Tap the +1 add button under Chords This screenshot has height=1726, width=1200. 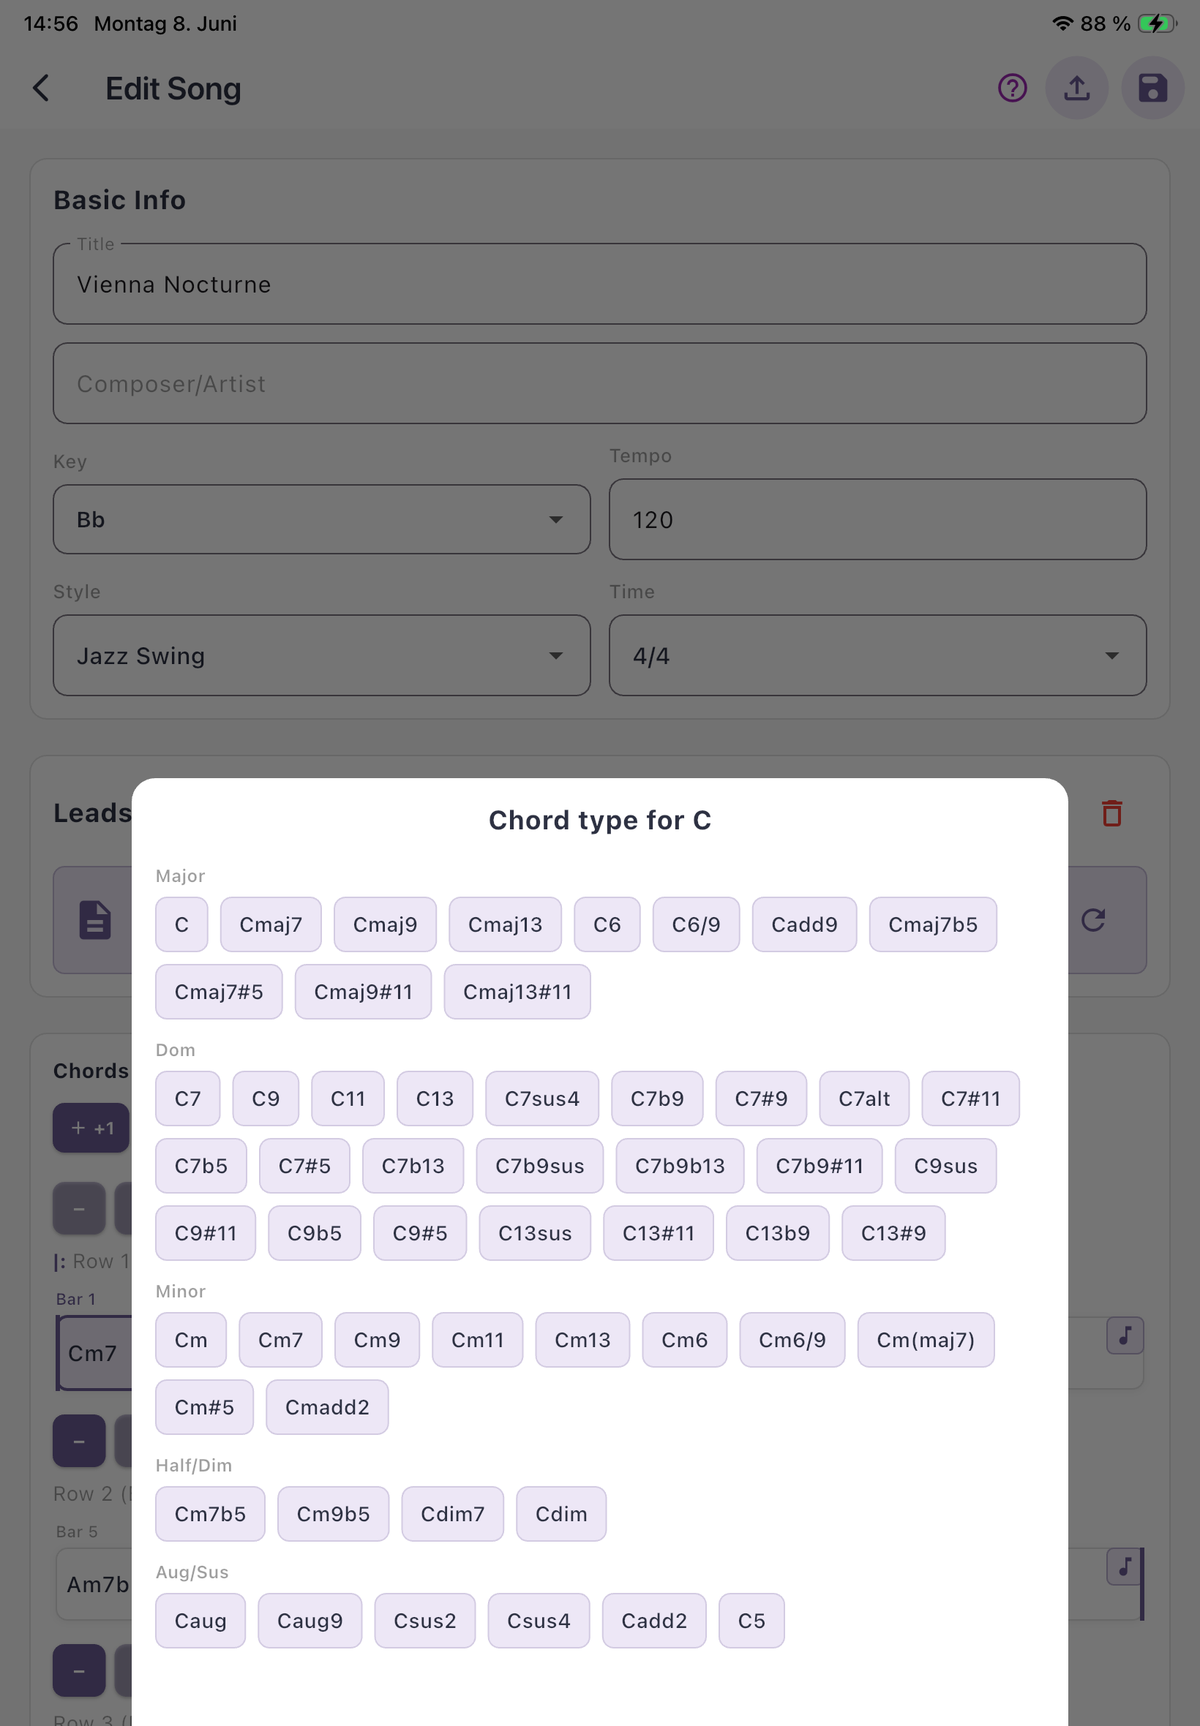click(x=92, y=1128)
